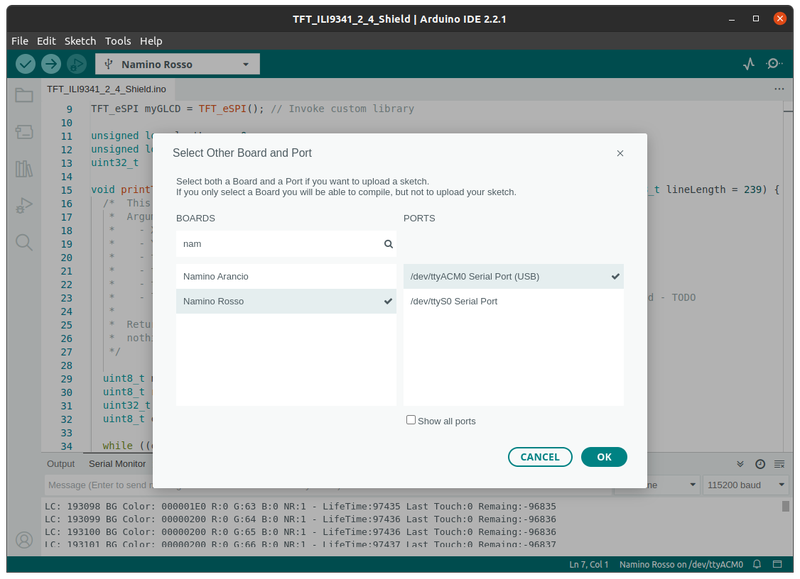Open the Serial Monitor from the top toolbar
The image size is (800, 579).
point(774,63)
